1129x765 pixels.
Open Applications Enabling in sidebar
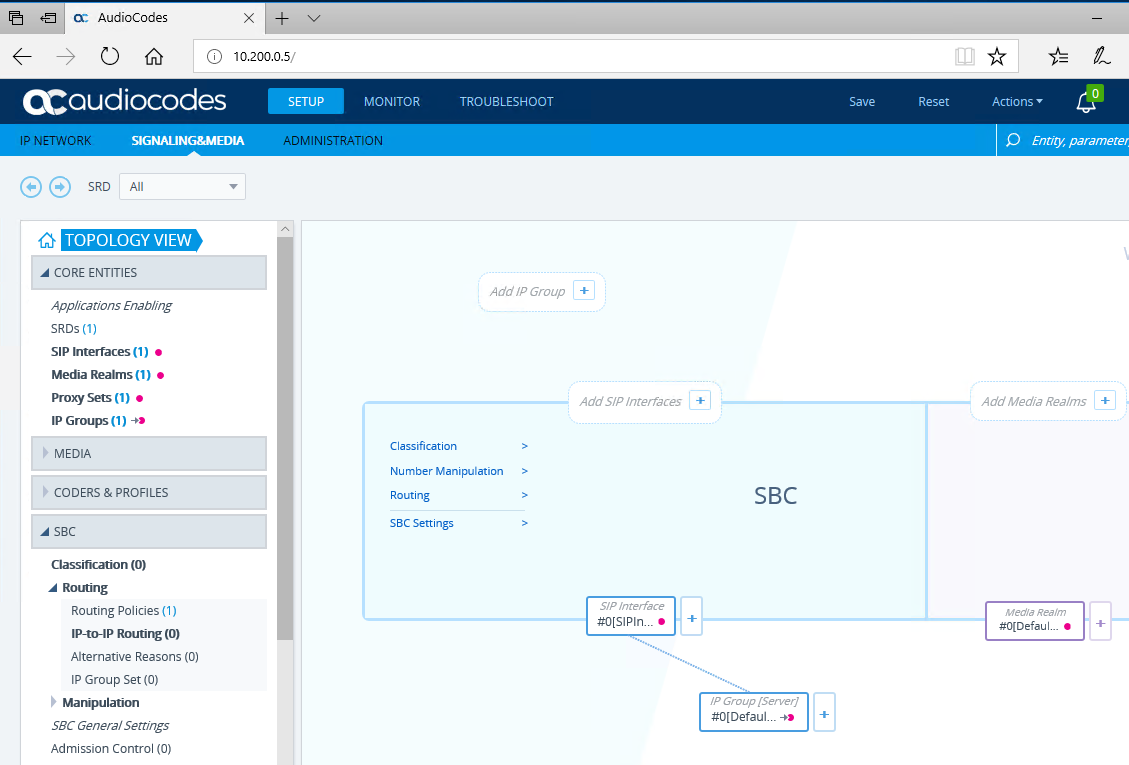[112, 305]
